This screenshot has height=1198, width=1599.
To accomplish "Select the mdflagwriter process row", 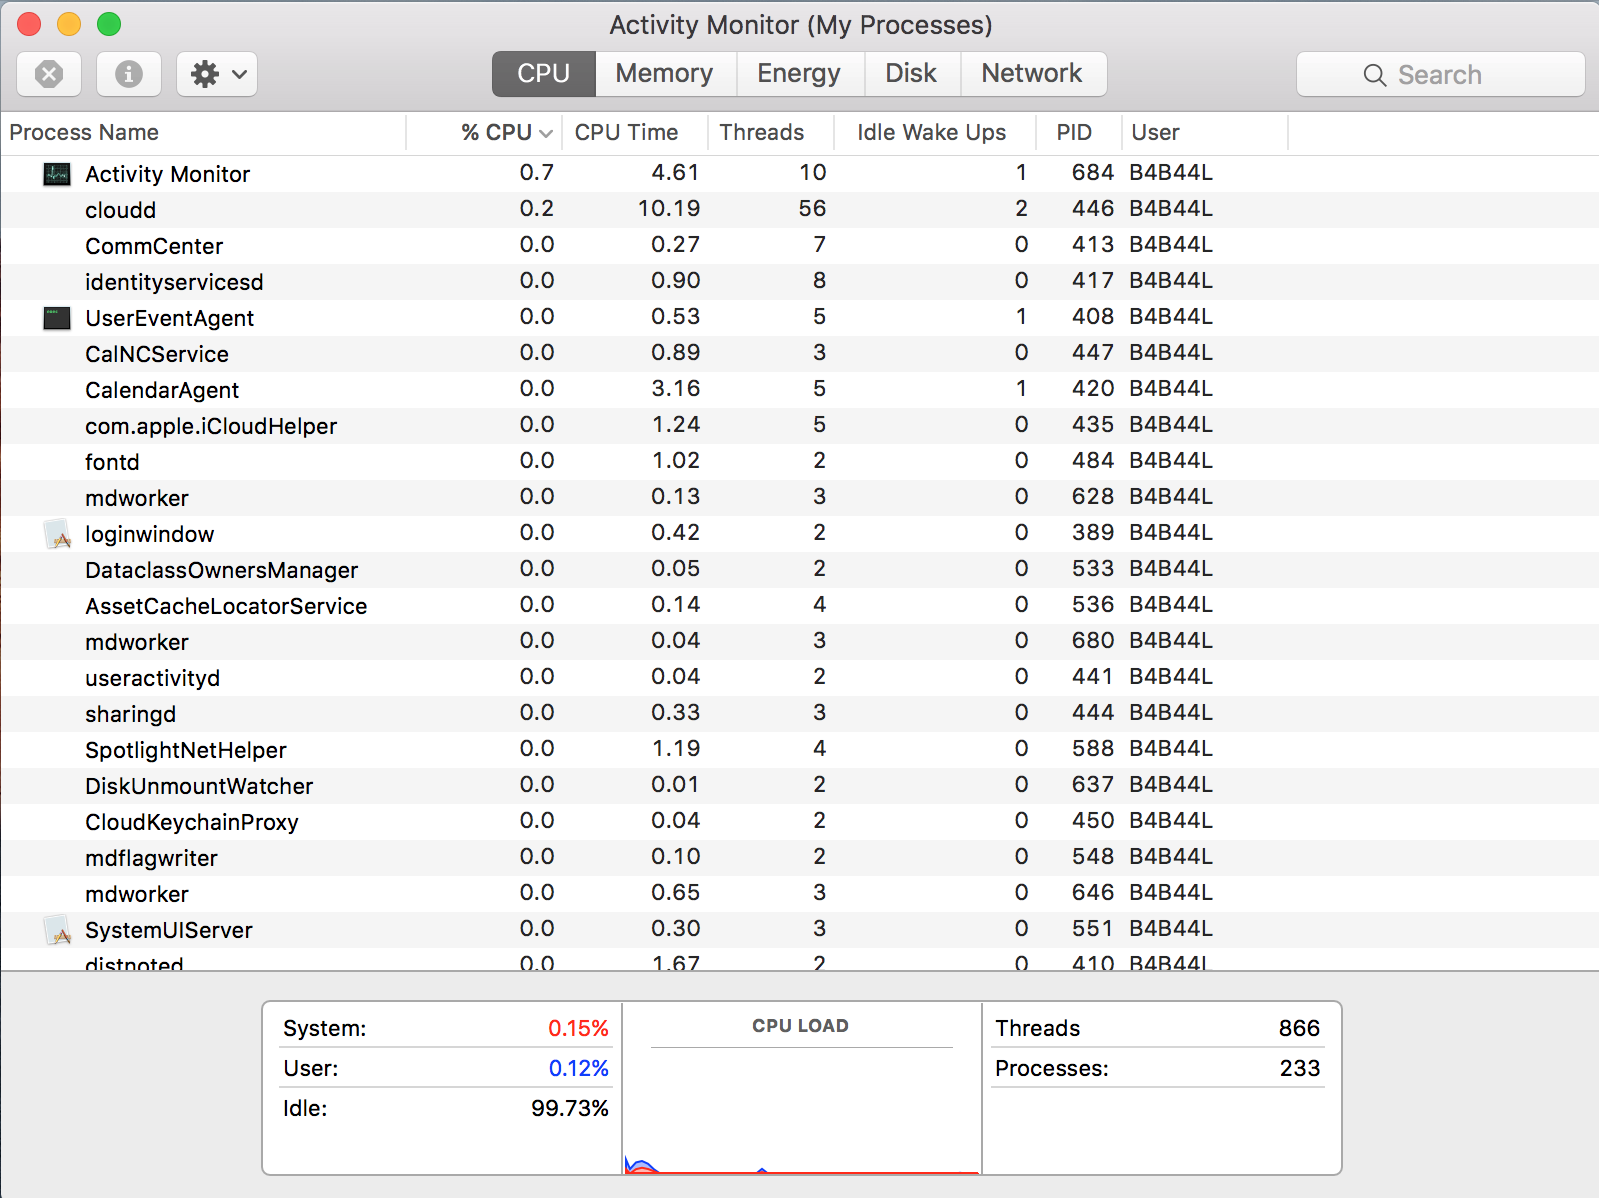I will (799, 858).
